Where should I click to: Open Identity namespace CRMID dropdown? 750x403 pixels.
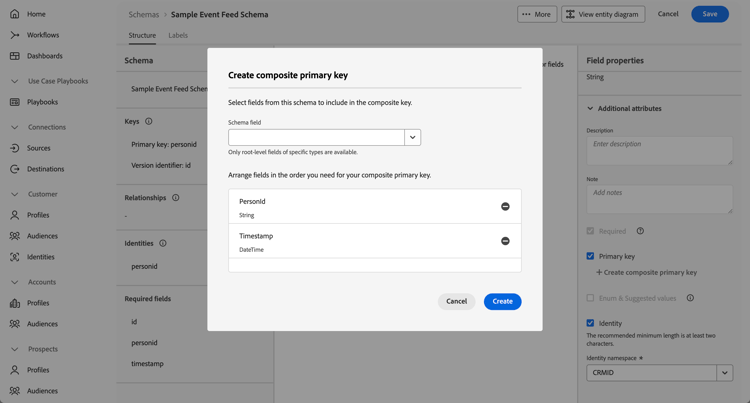point(724,373)
